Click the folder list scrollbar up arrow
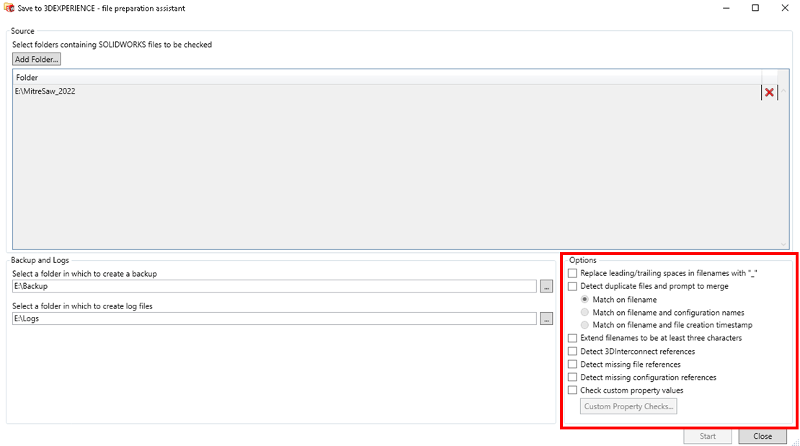This screenshot has height=446, width=800. [x=784, y=91]
